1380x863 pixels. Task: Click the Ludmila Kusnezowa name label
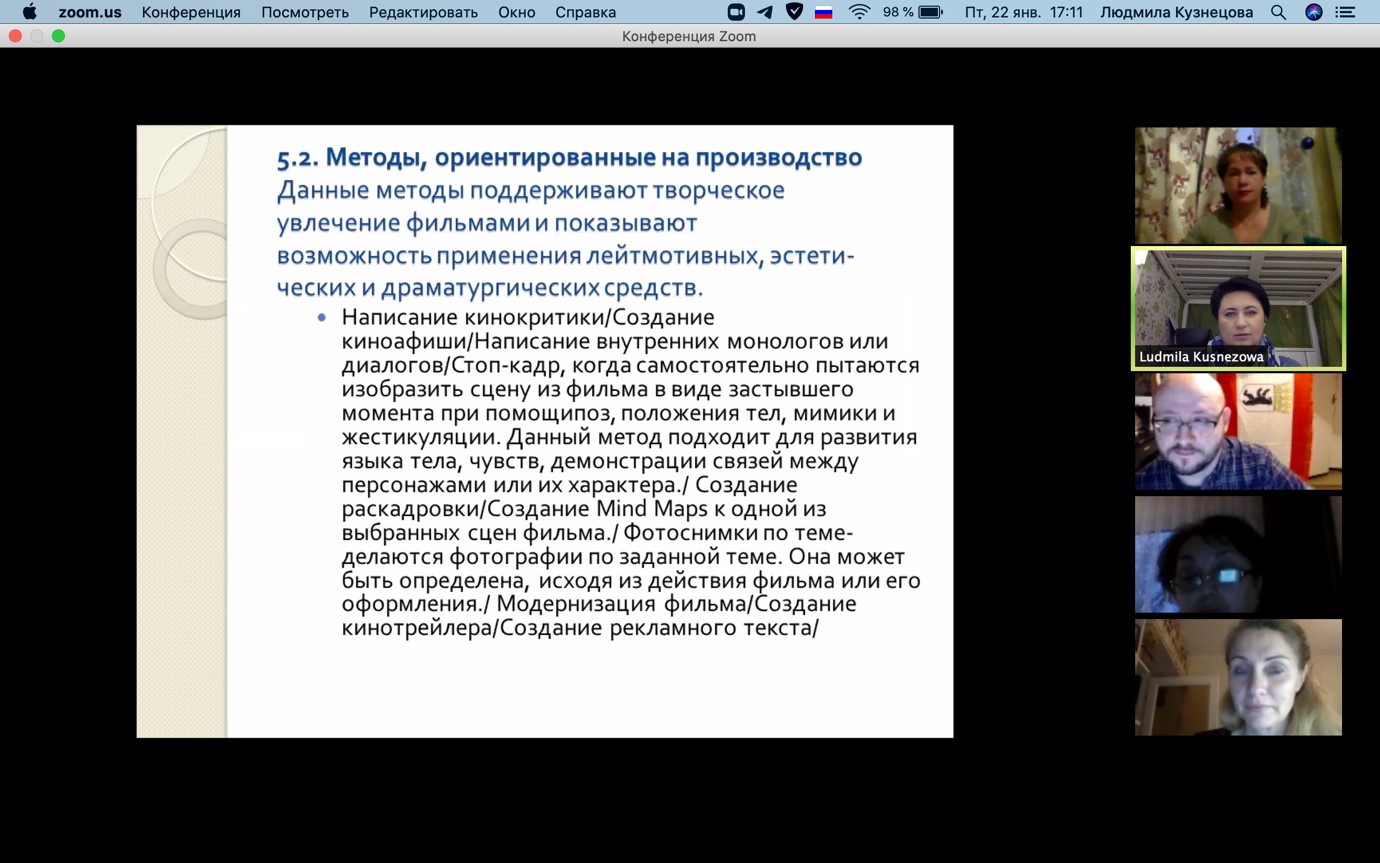point(1201,357)
